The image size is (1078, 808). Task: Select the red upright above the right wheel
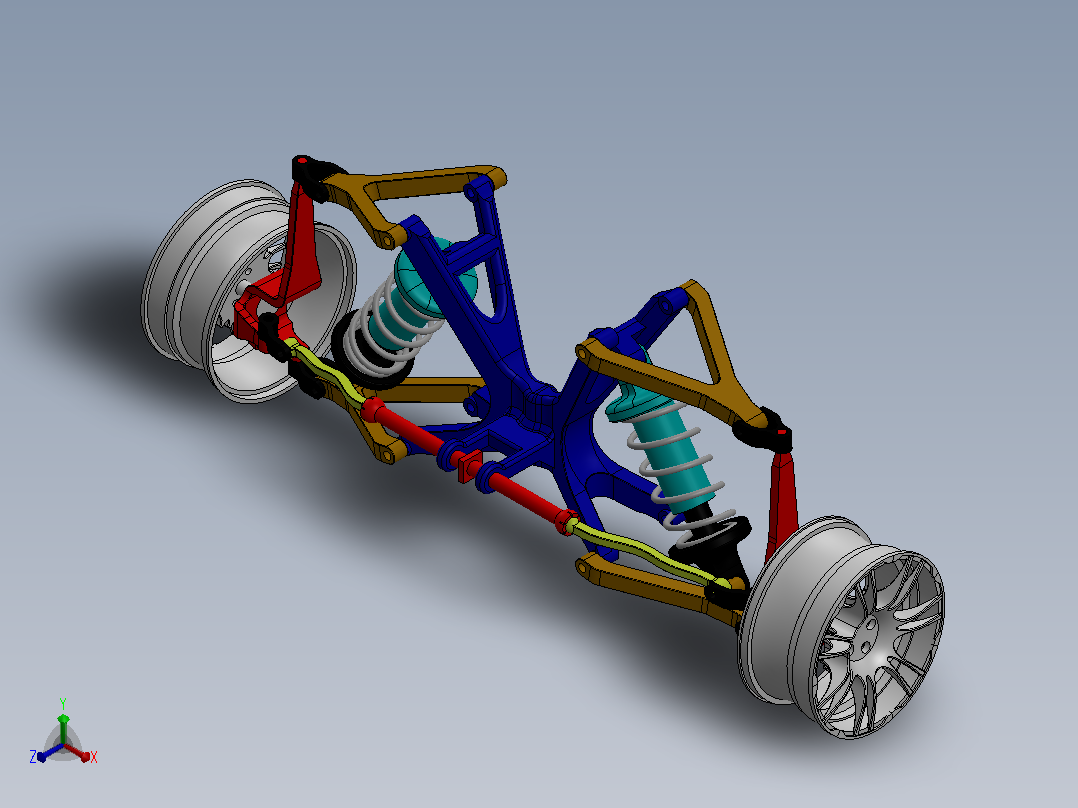click(781, 503)
